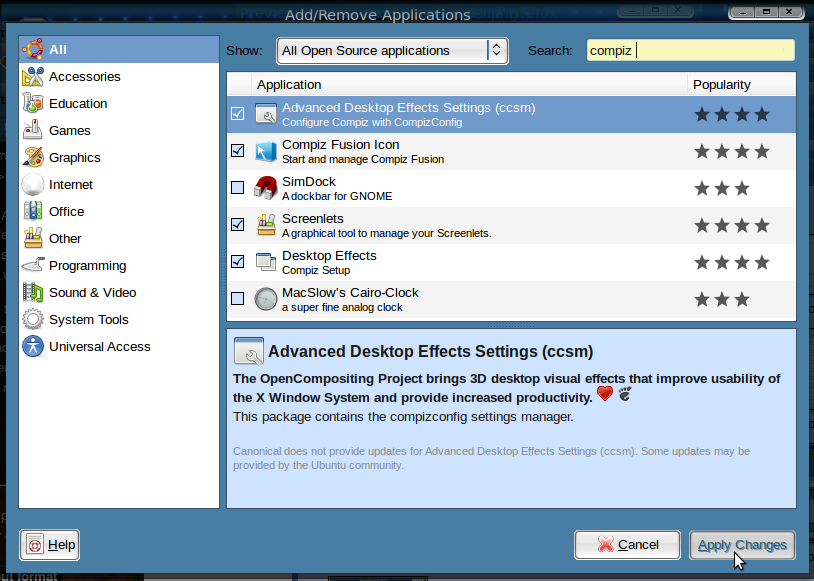814x581 pixels.
Task: Click the pane divider handle below the list
Action: pos(511,325)
